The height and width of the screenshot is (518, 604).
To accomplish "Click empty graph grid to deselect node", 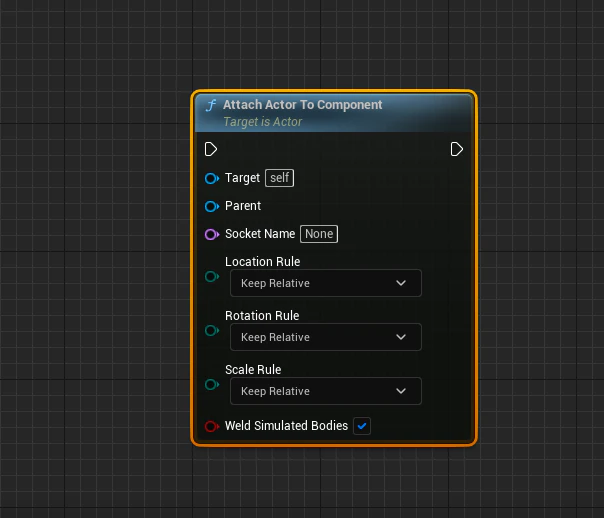I will (96, 270).
